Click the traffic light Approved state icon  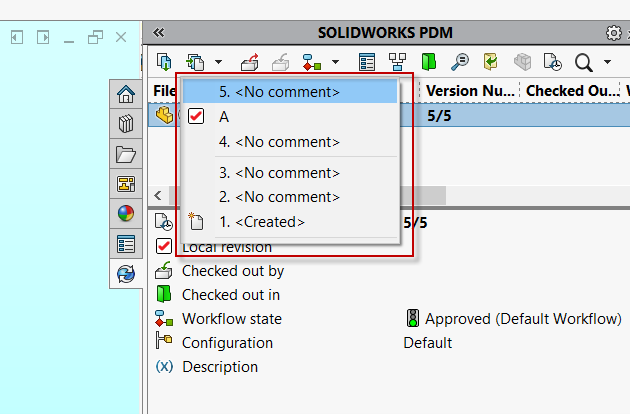[413, 318]
